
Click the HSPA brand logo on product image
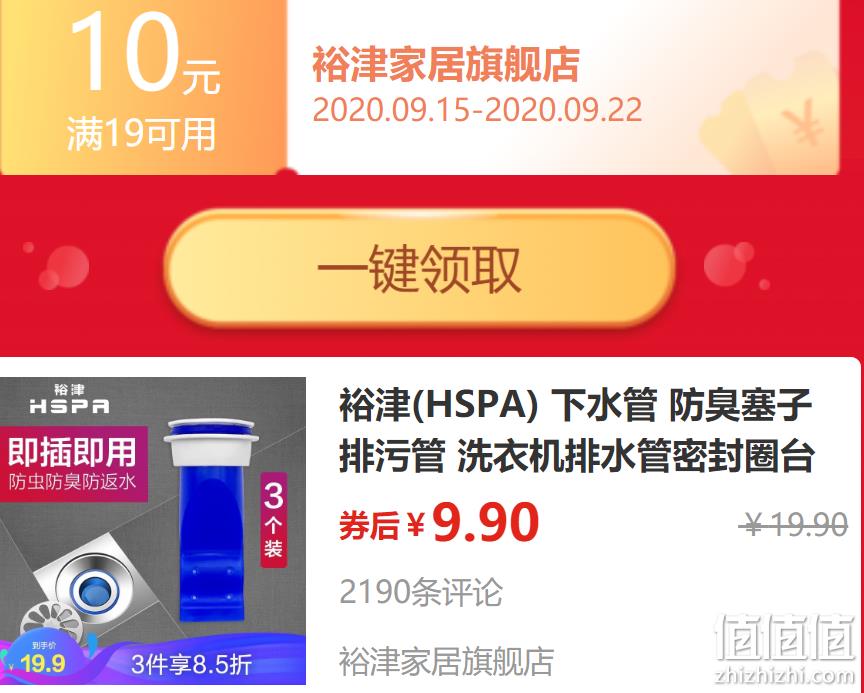point(69,399)
